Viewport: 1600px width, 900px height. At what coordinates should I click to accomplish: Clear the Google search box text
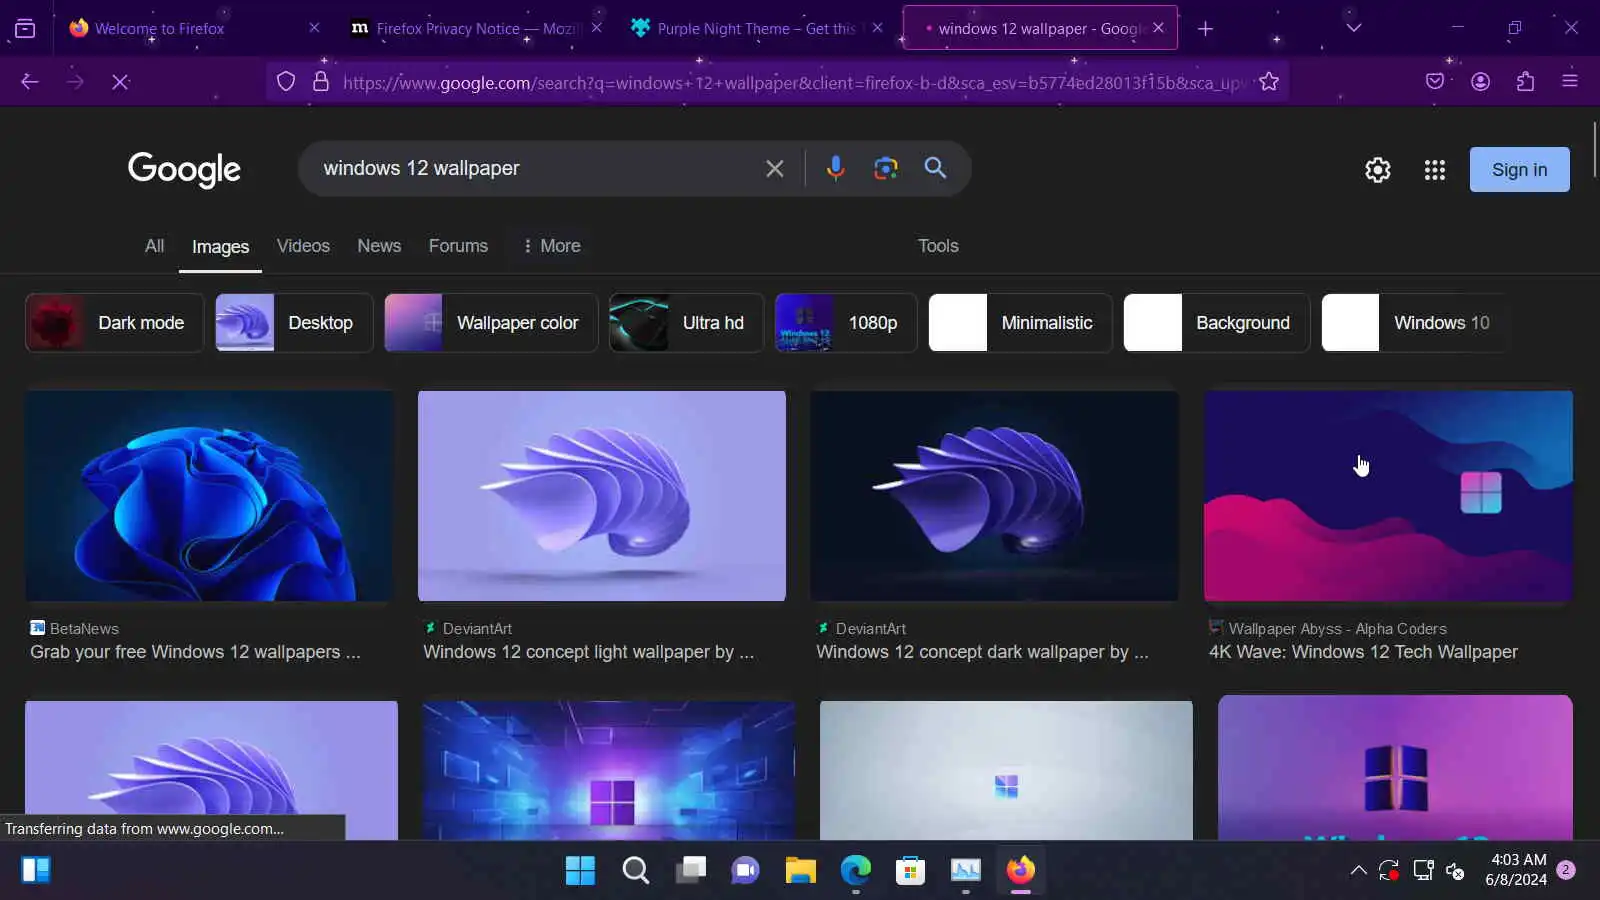tap(775, 169)
